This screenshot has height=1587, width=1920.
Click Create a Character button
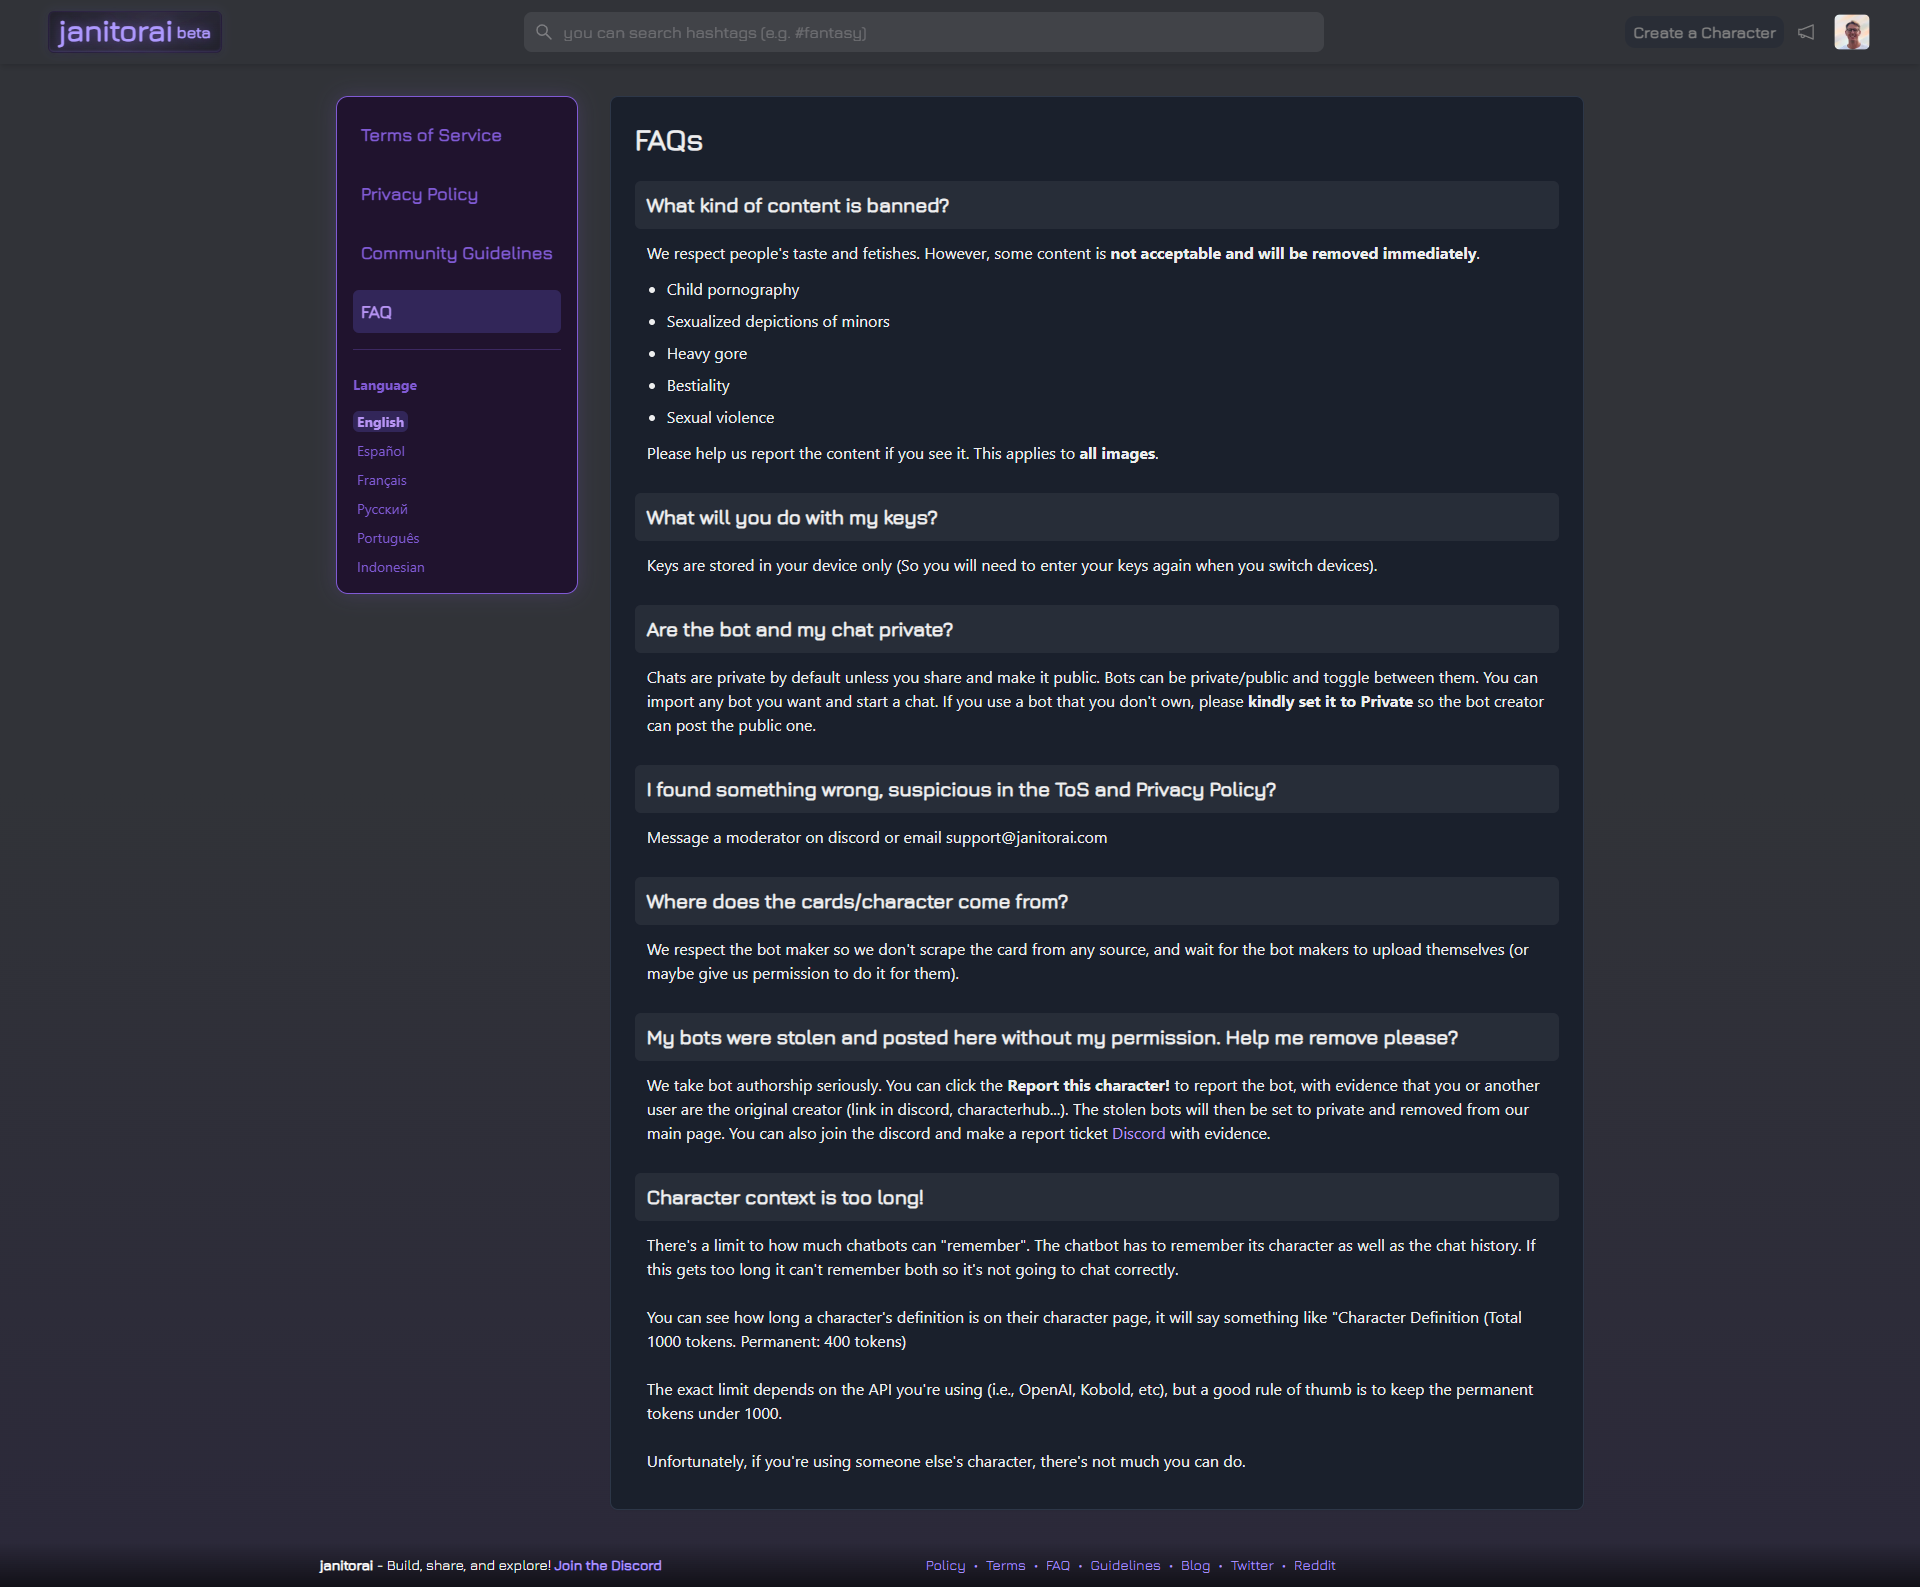(x=1704, y=32)
